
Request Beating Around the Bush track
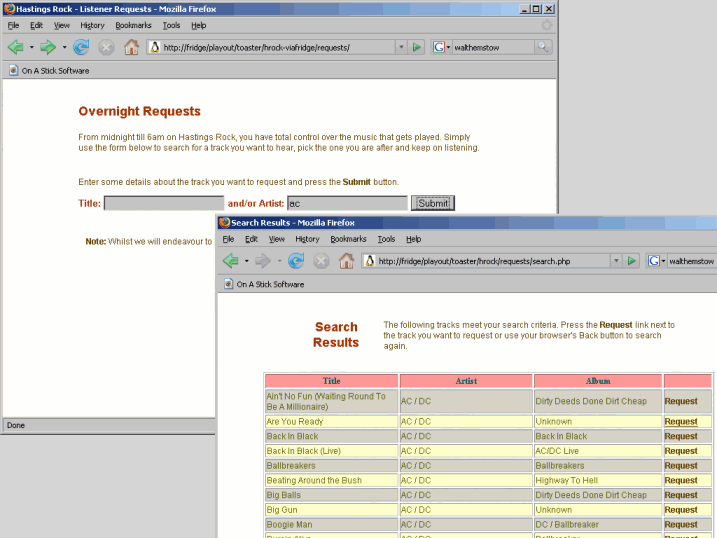681,480
